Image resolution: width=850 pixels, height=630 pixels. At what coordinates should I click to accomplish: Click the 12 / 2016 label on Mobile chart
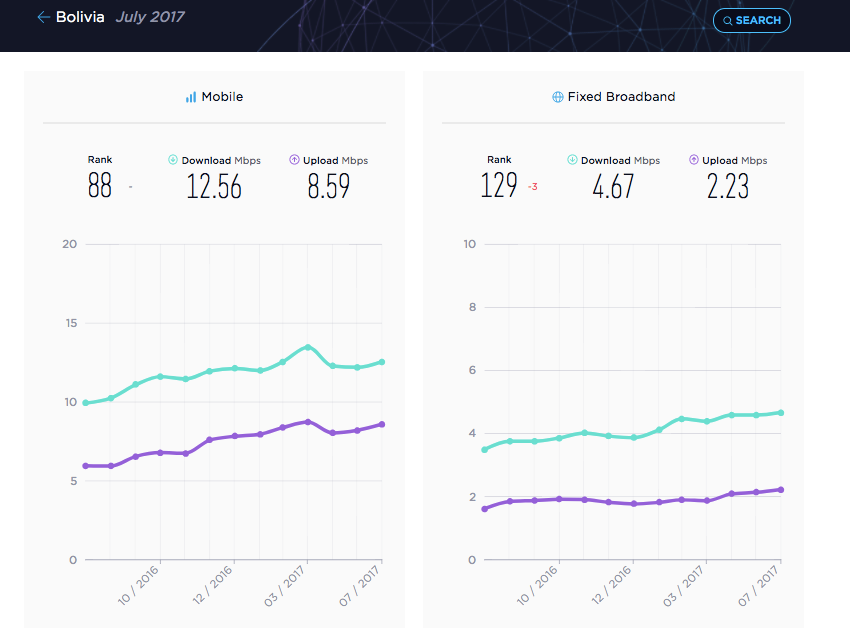click(213, 585)
